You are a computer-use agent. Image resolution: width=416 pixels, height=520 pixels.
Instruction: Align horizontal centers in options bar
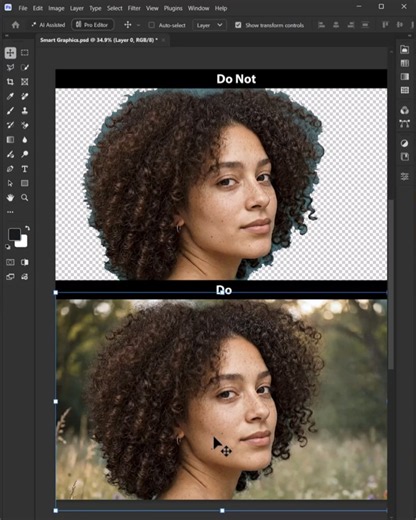click(336, 25)
